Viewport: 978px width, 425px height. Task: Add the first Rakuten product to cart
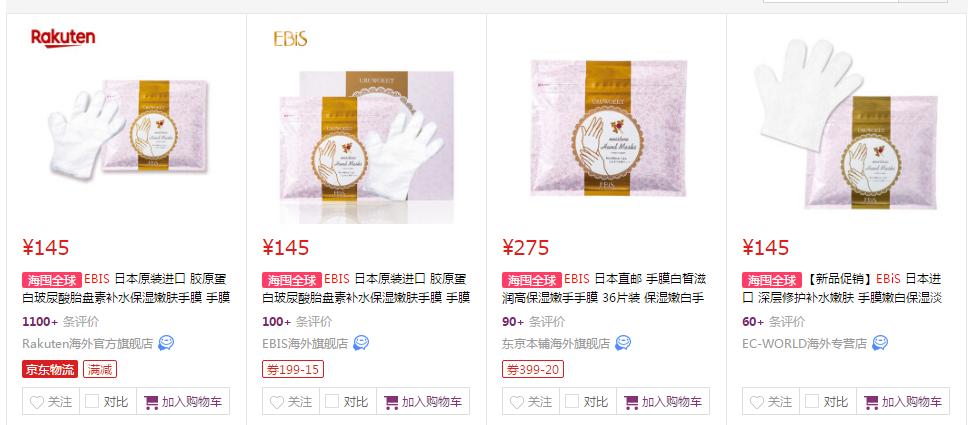click(x=183, y=401)
